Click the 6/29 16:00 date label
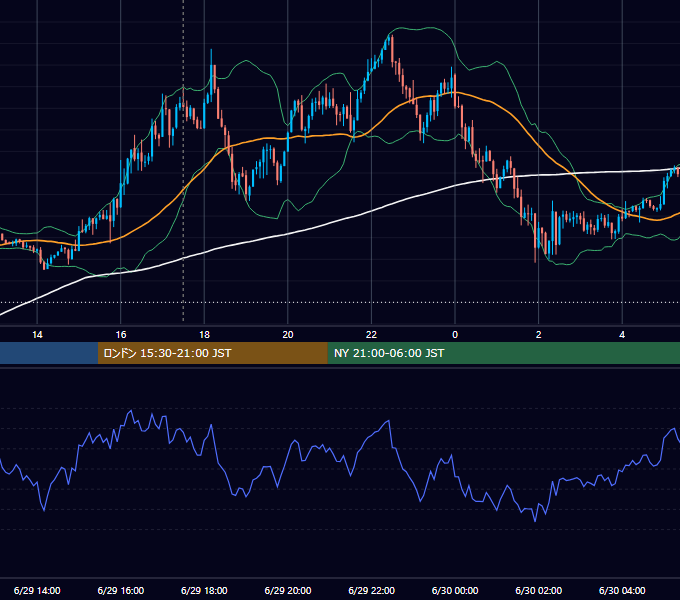 (121, 590)
